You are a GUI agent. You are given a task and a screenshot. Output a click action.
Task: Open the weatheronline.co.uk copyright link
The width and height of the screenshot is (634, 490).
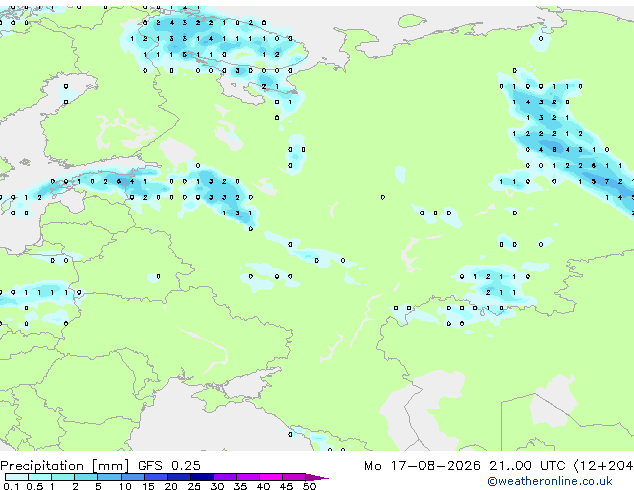[550, 481]
